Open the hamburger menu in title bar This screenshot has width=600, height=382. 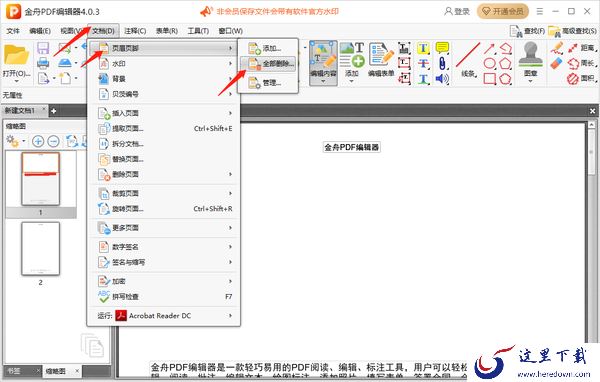click(x=540, y=11)
